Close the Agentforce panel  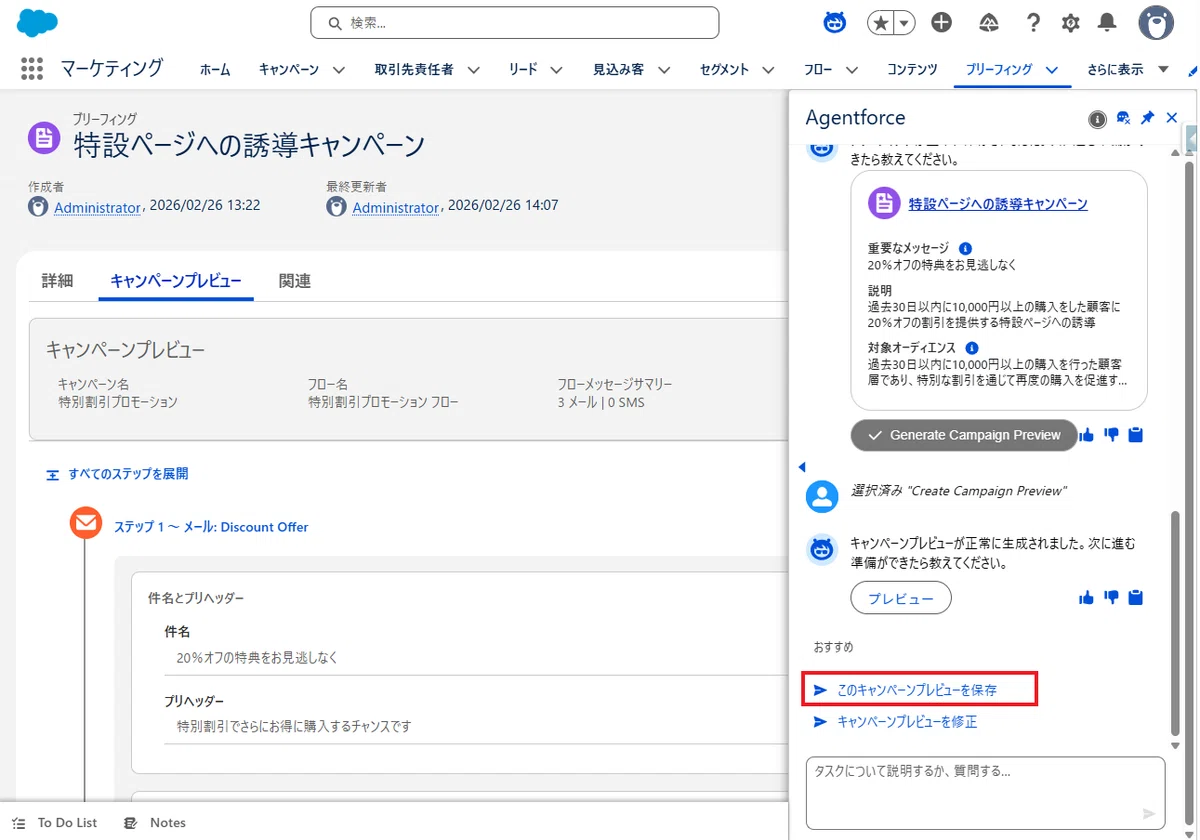[x=1172, y=118]
